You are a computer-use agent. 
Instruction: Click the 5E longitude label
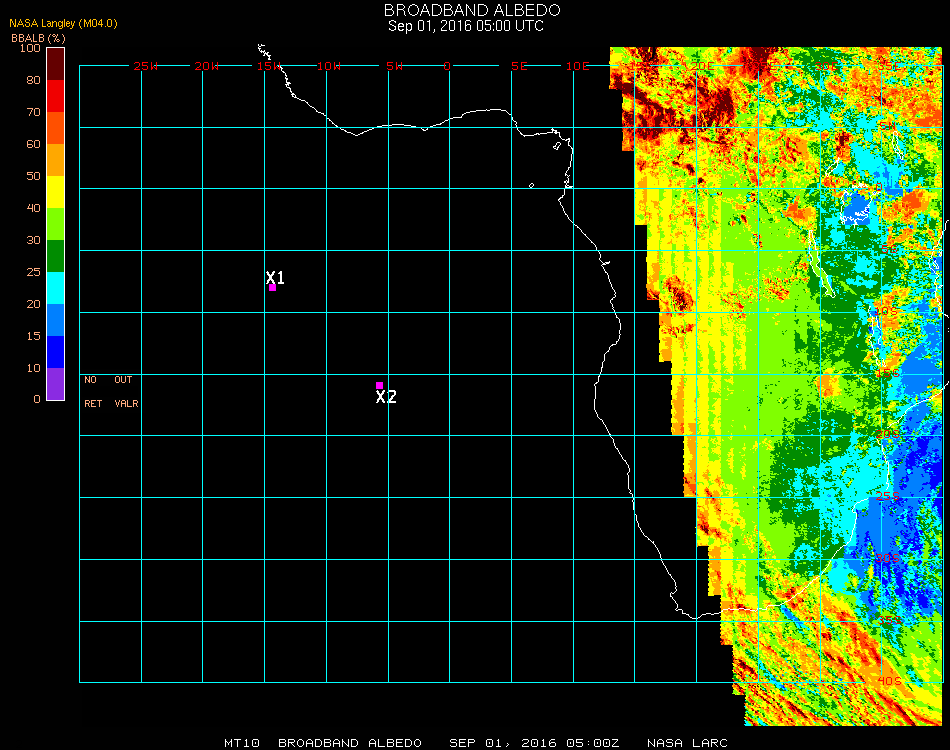point(519,66)
